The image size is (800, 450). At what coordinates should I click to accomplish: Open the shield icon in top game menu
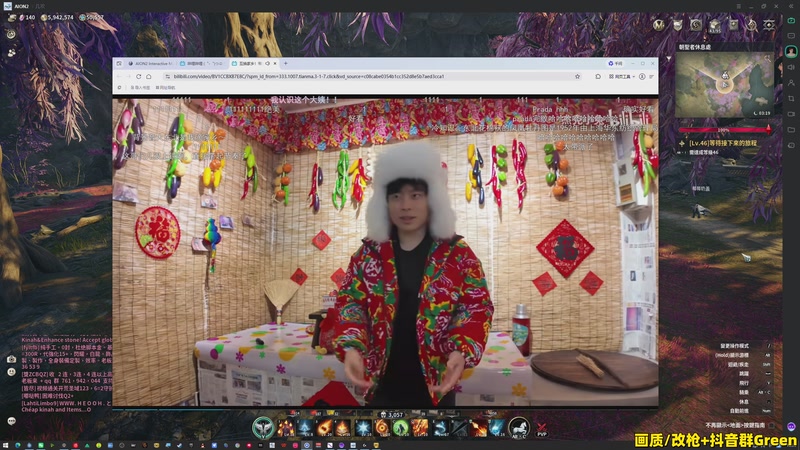(678, 25)
